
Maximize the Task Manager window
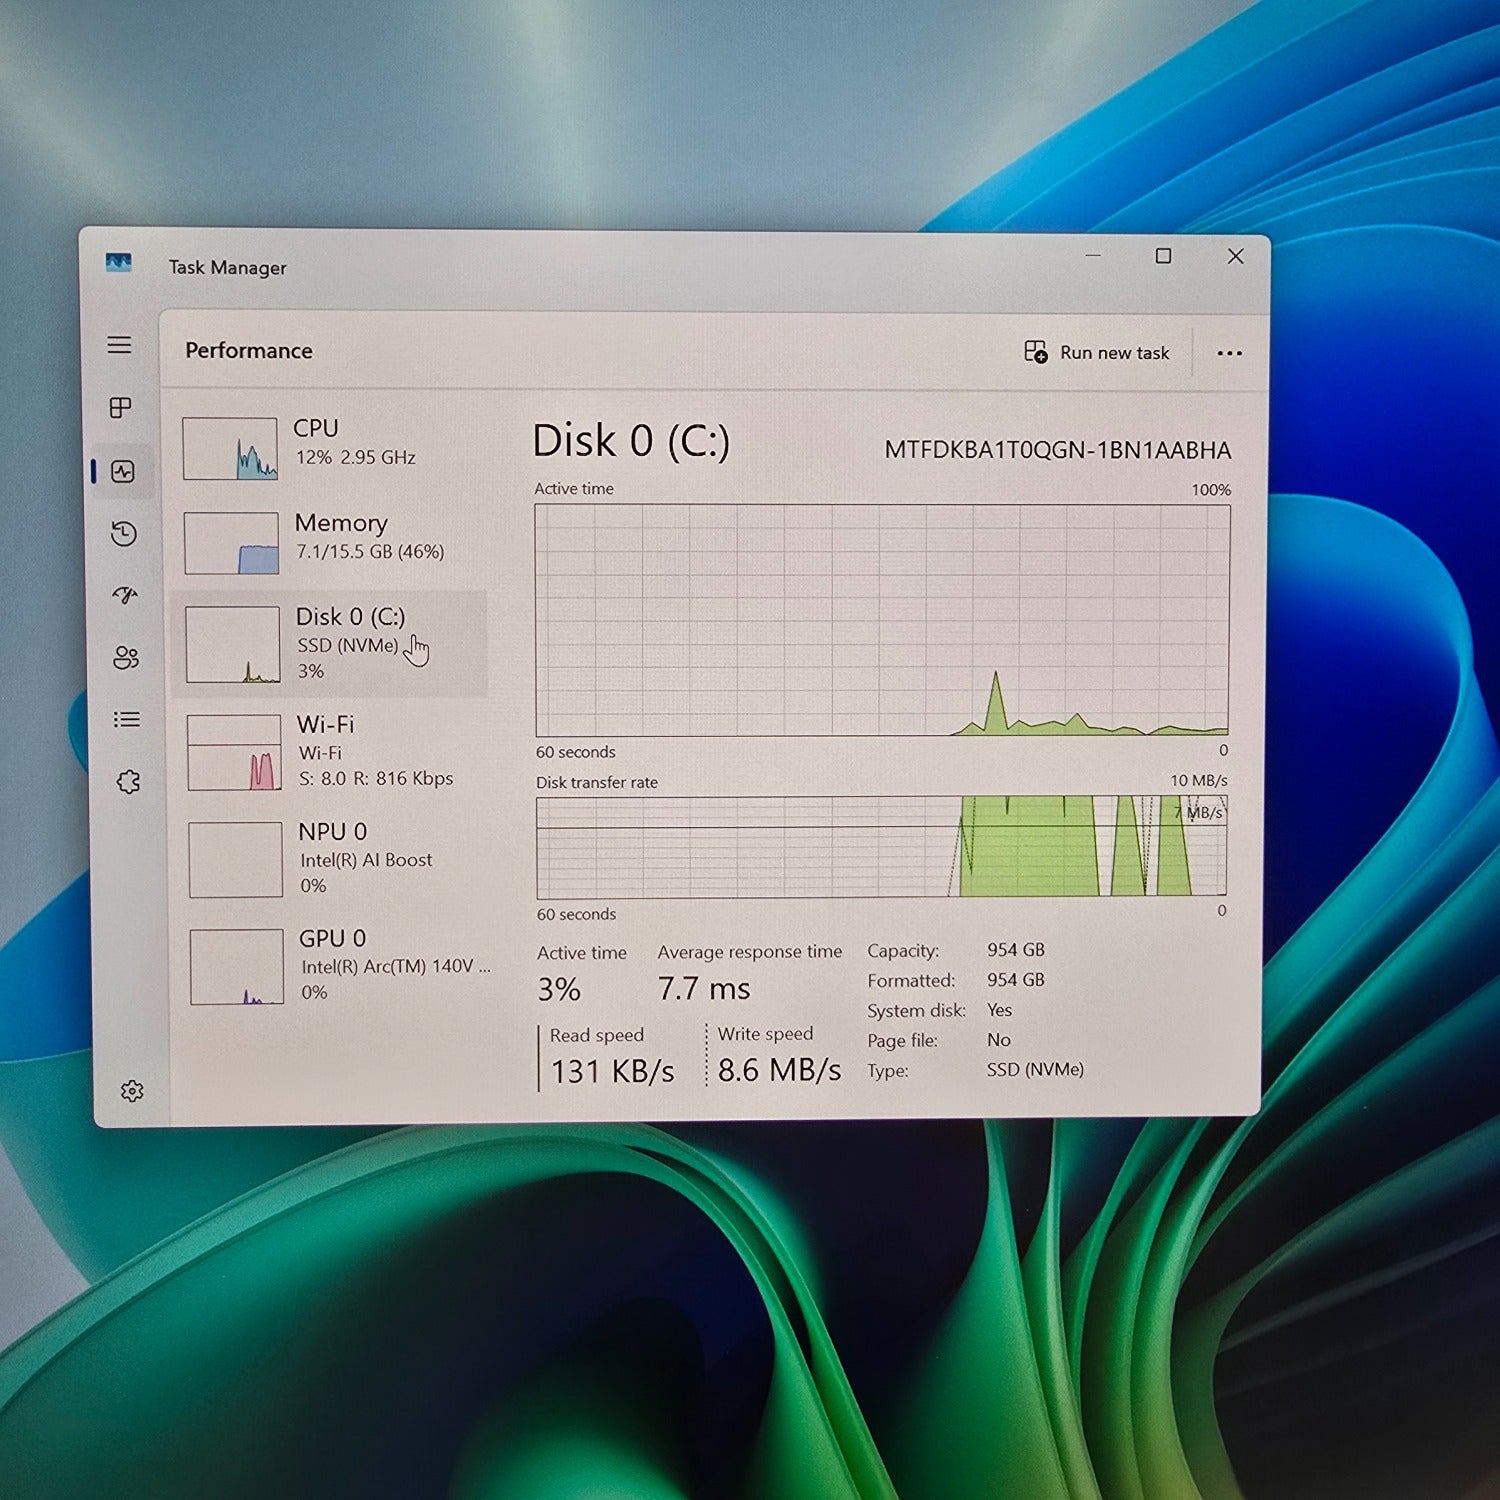point(1163,257)
